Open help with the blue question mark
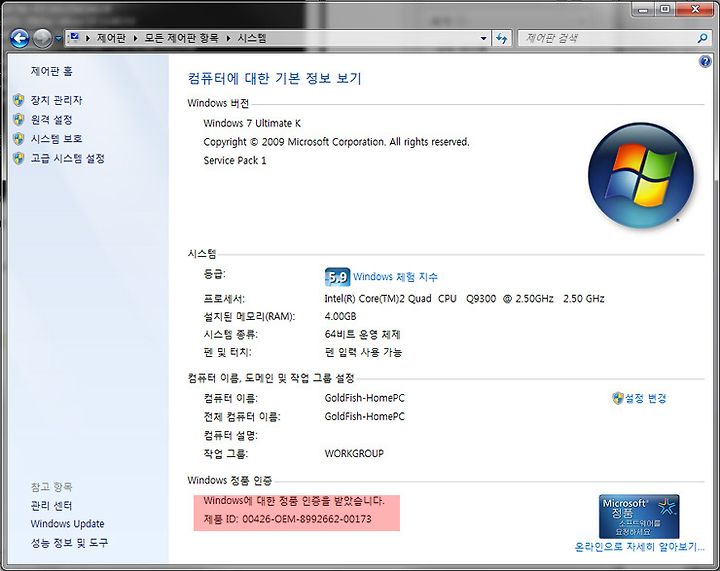This screenshot has width=720, height=571. coord(705,61)
